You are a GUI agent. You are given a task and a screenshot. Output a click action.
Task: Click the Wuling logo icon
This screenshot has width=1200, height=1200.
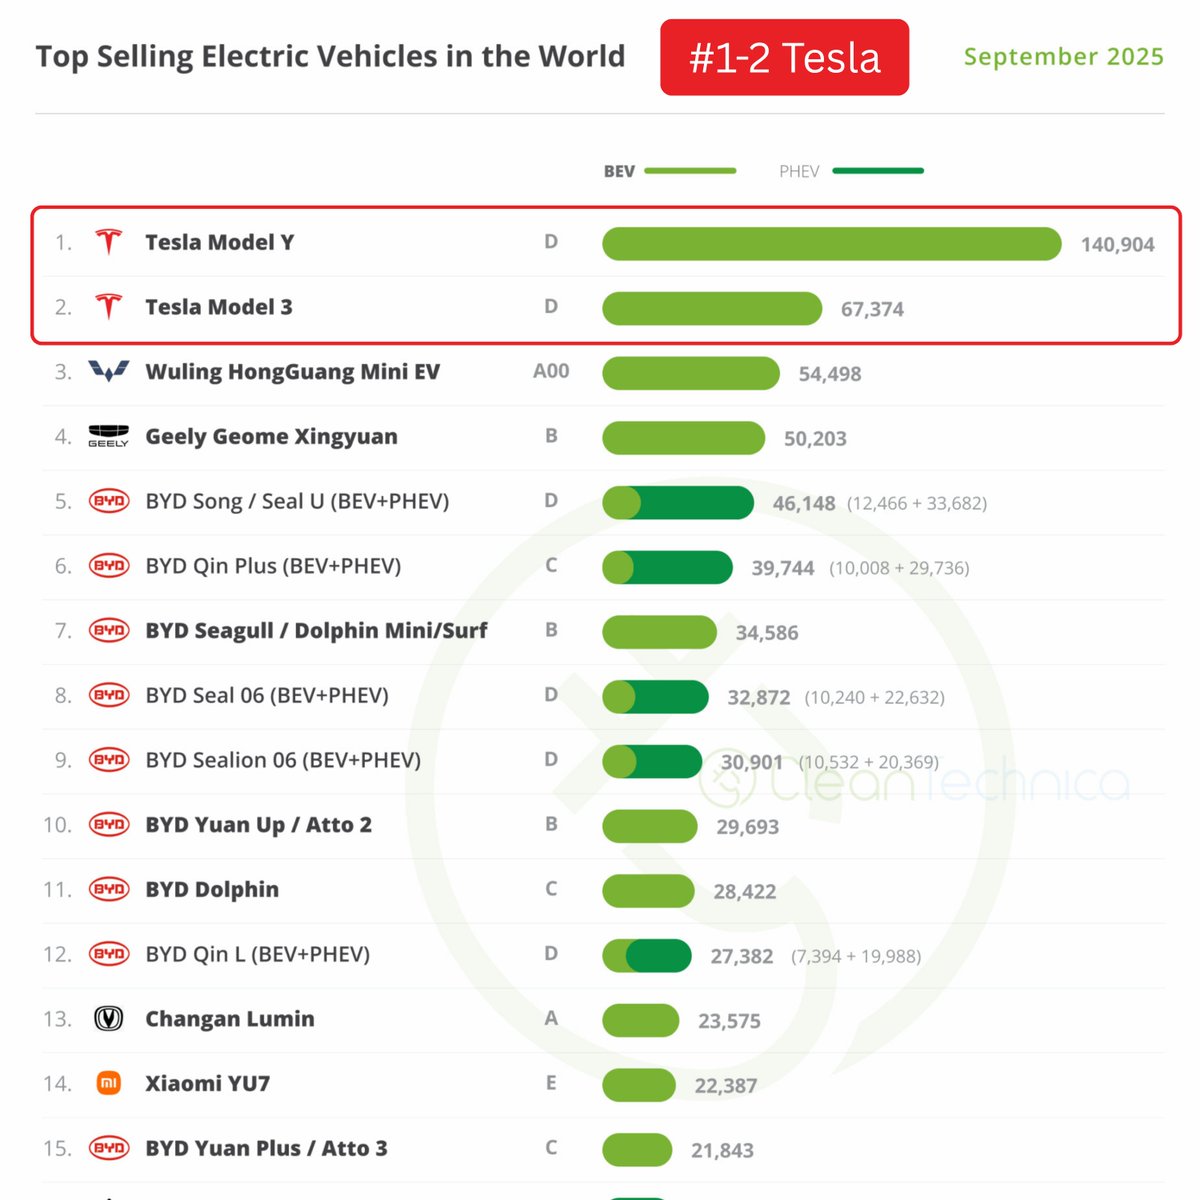coord(108,372)
